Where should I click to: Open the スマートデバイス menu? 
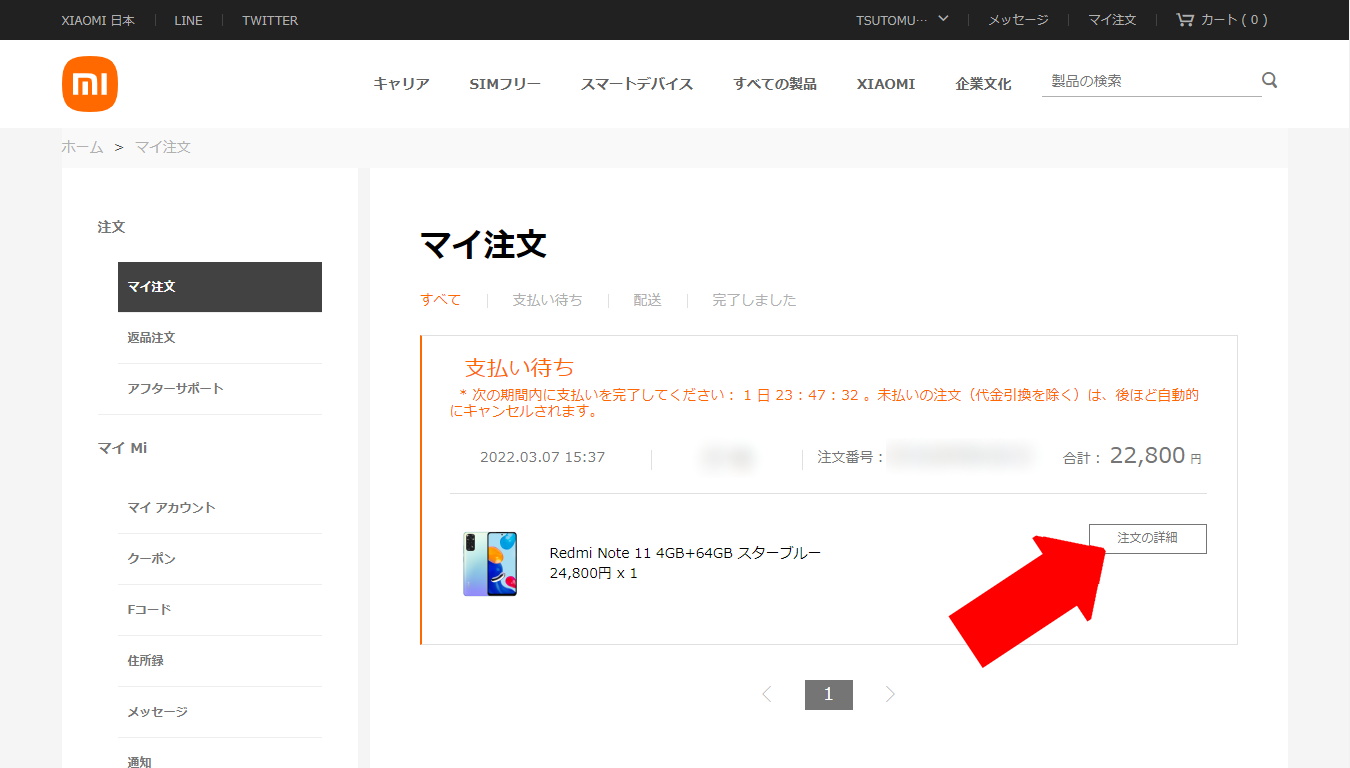[637, 84]
